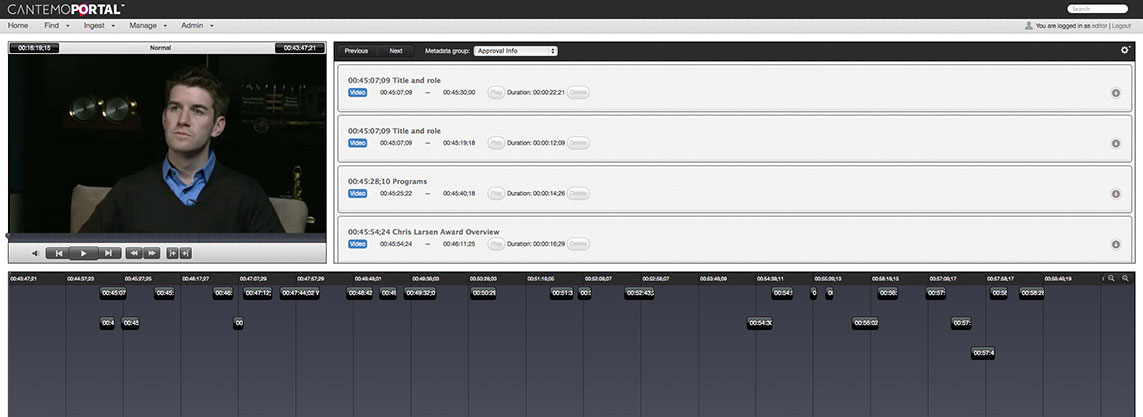Click the Programs end time 00:45:40;18

[x=459, y=194]
